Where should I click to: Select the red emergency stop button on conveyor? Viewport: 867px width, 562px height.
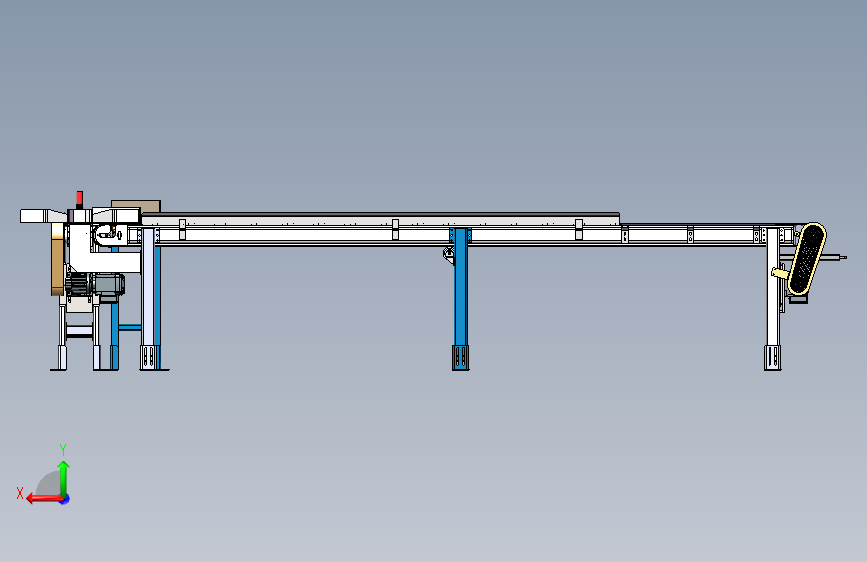tap(79, 200)
